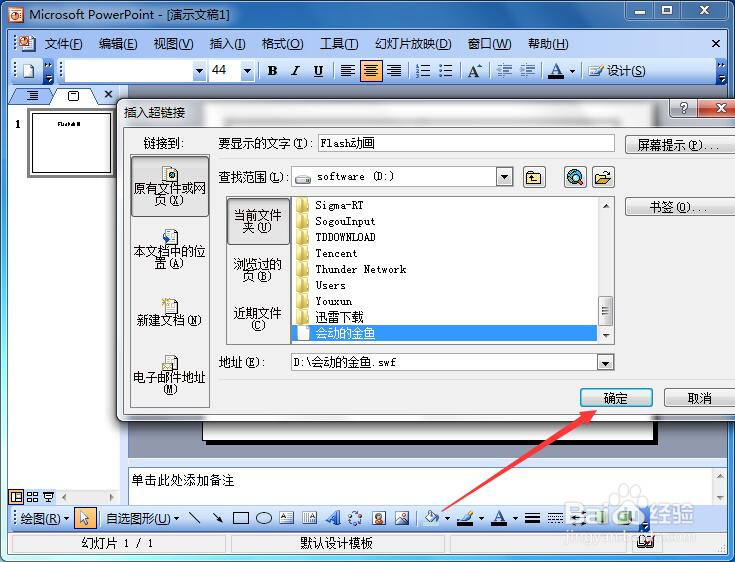735x562 pixels.
Task: Select the 会动的金鱼 file
Action: click(x=444, y=333)
